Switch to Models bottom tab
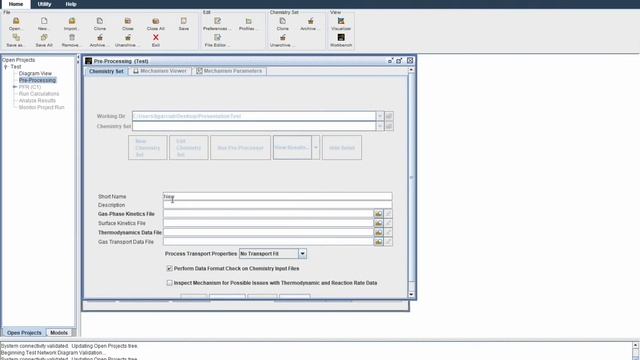The width and height of the screenshot is (640, 360). click(59, 333)
